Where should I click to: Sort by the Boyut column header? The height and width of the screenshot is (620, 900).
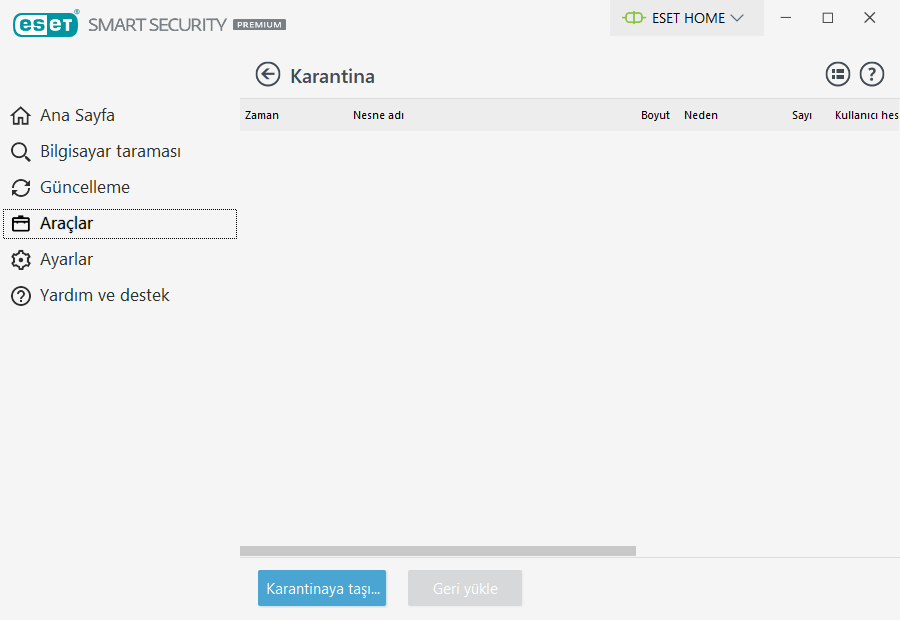(x=655, y=115)
